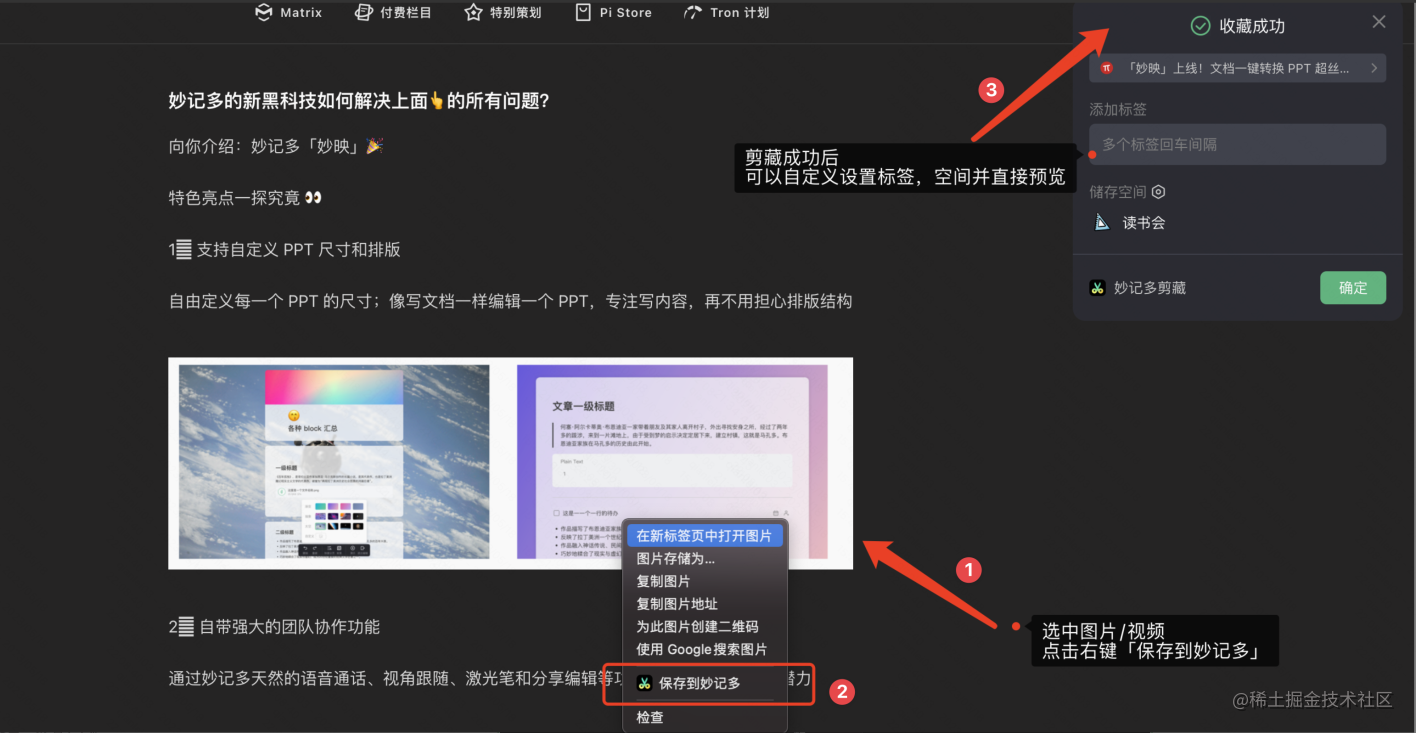This screenshot has height=733, width=1416.
Task: Click the 收藏成功 title text
Action: [x=1252, y=26]
